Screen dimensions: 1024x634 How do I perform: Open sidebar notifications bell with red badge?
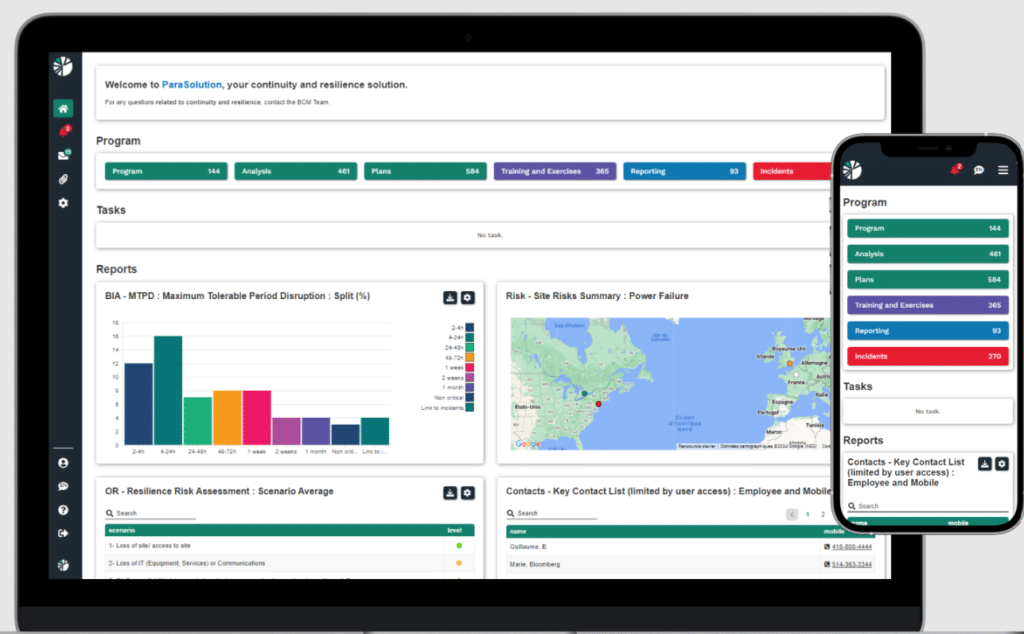pyautogui.click(x=62, y=129)
